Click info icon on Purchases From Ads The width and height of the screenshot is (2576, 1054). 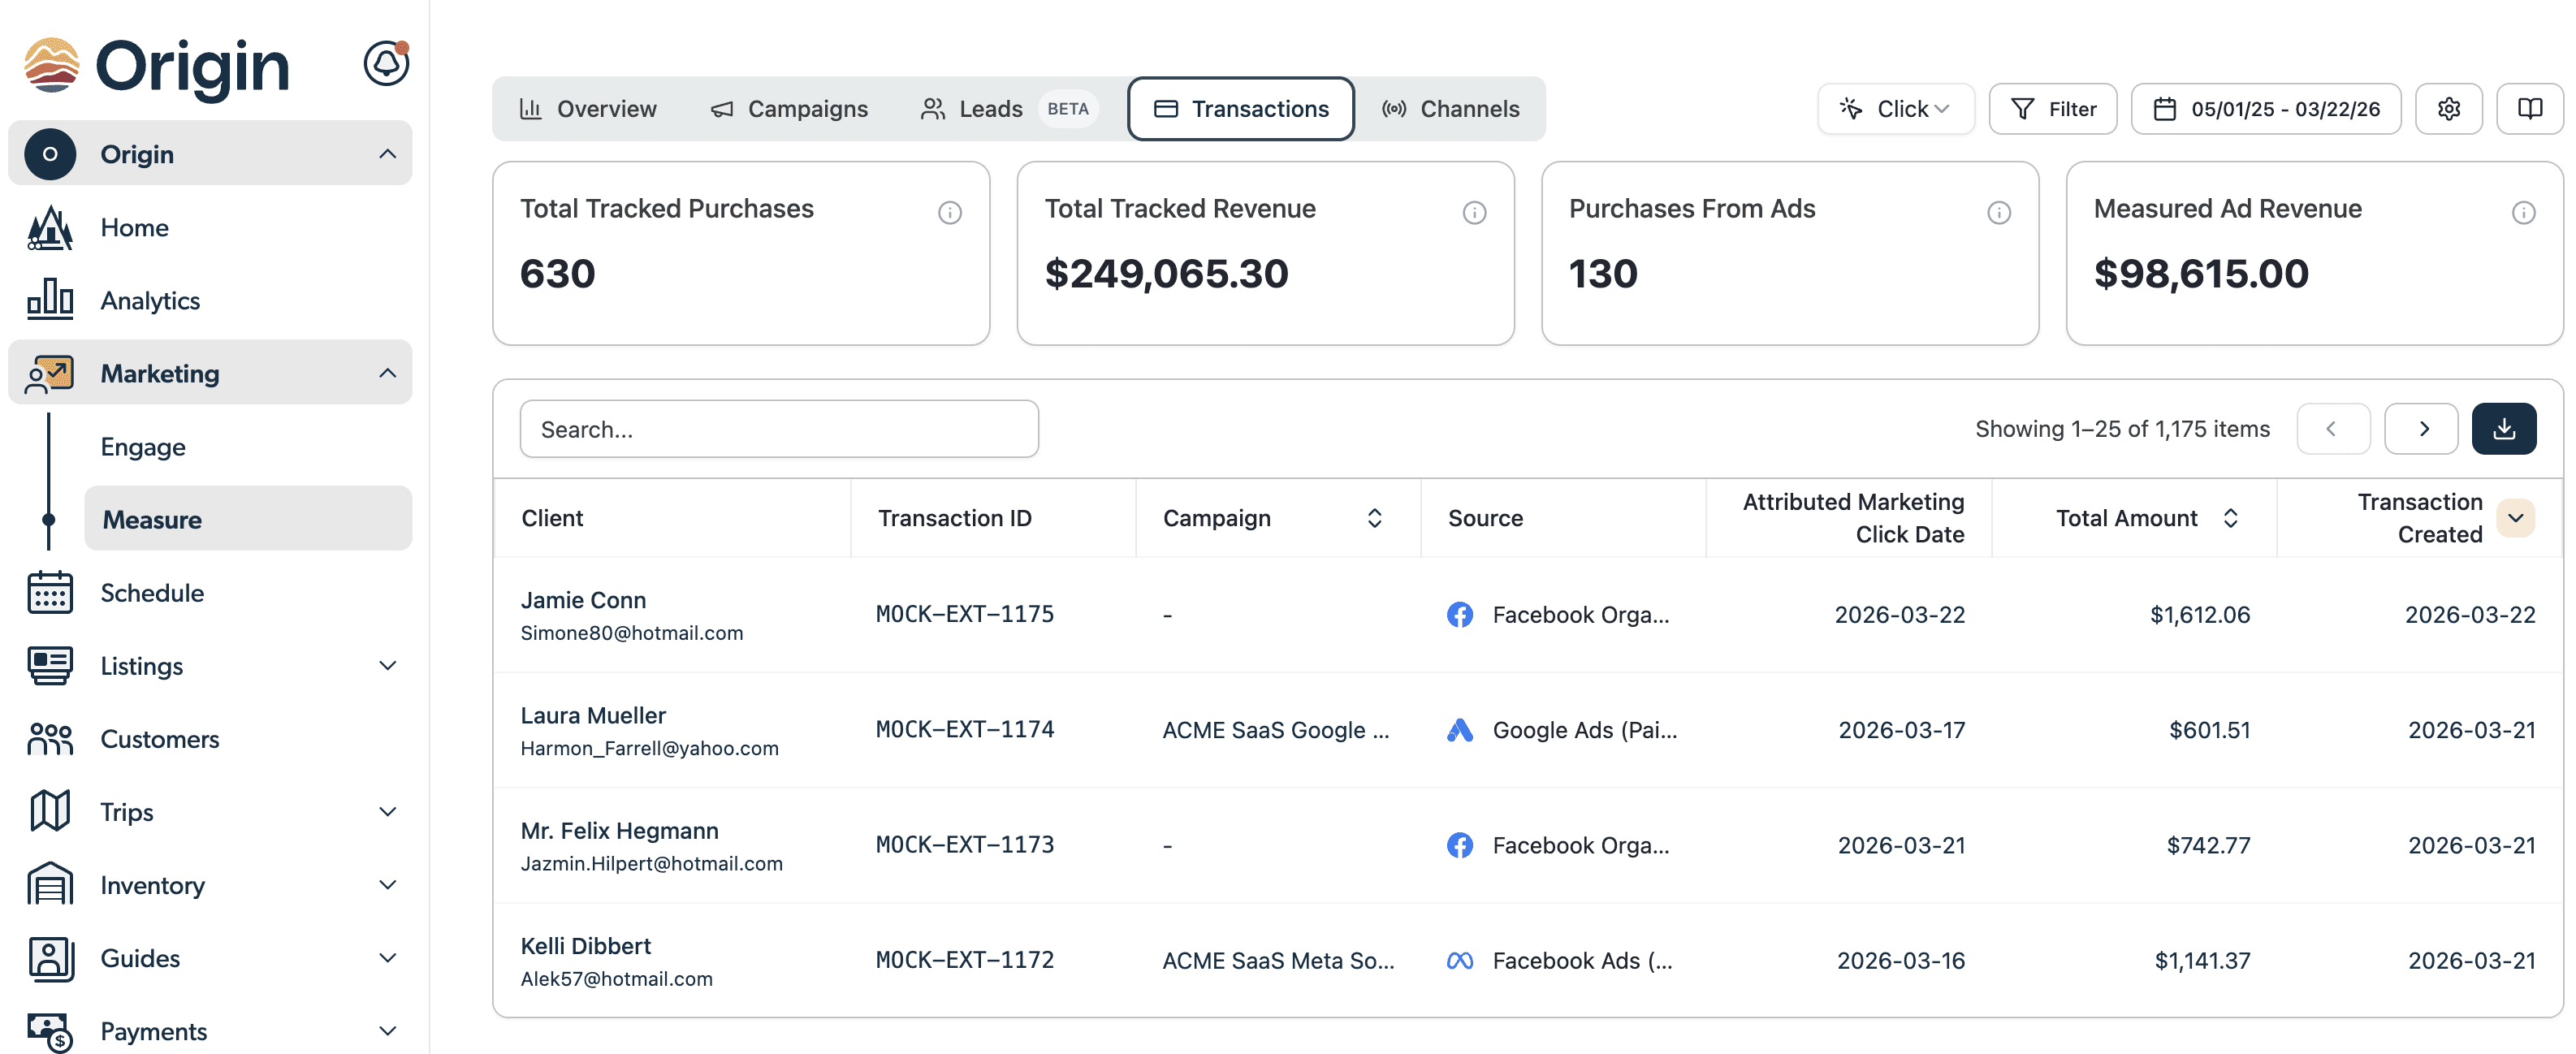1998,213
